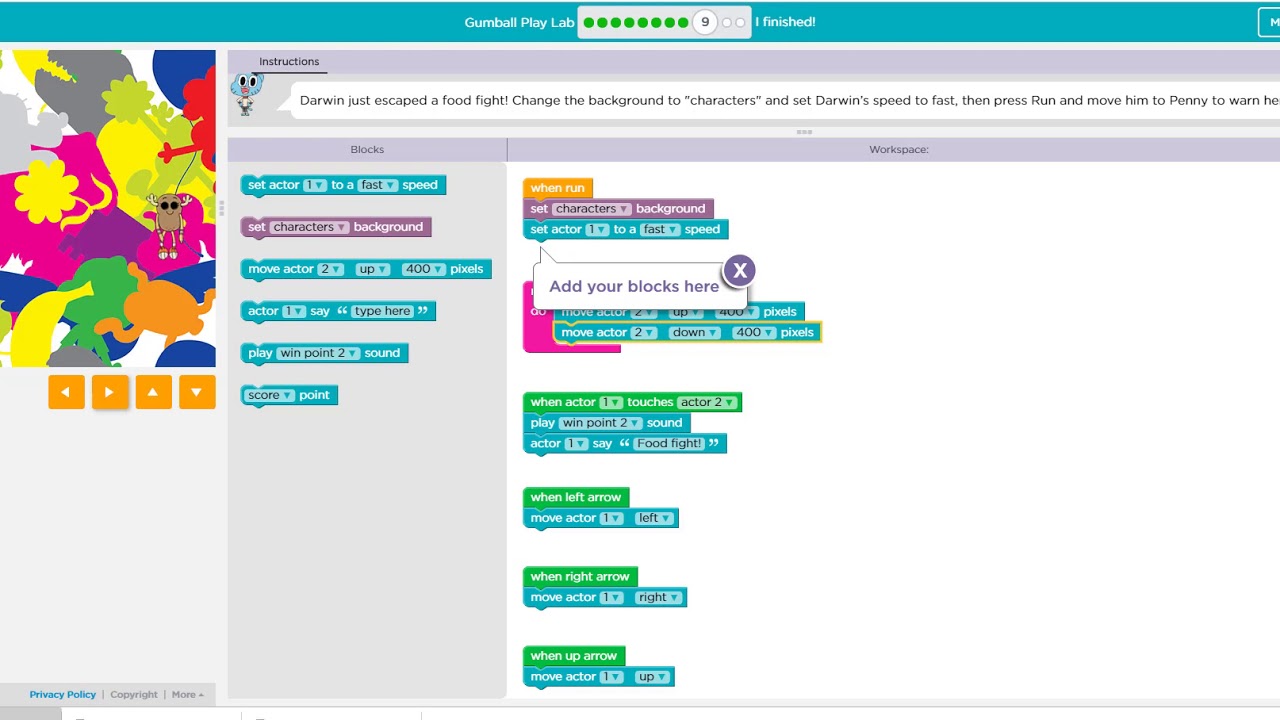Click the Darwin sprite in play area
The height and width of the screenshot is (720, 1280).
(x=169, y=224)
